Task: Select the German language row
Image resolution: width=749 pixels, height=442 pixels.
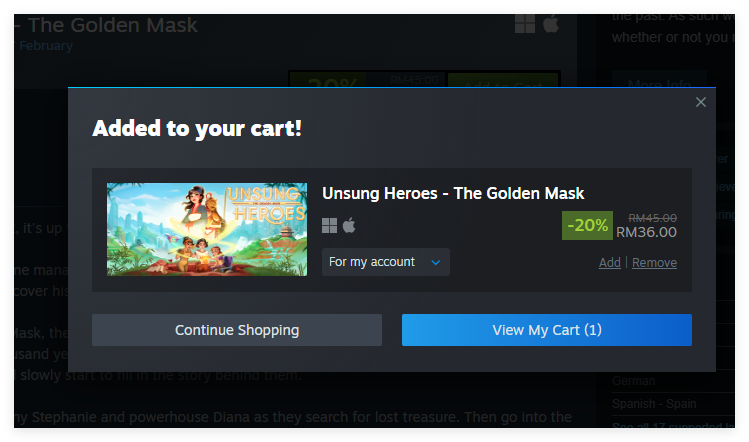Action: [634, 381]
